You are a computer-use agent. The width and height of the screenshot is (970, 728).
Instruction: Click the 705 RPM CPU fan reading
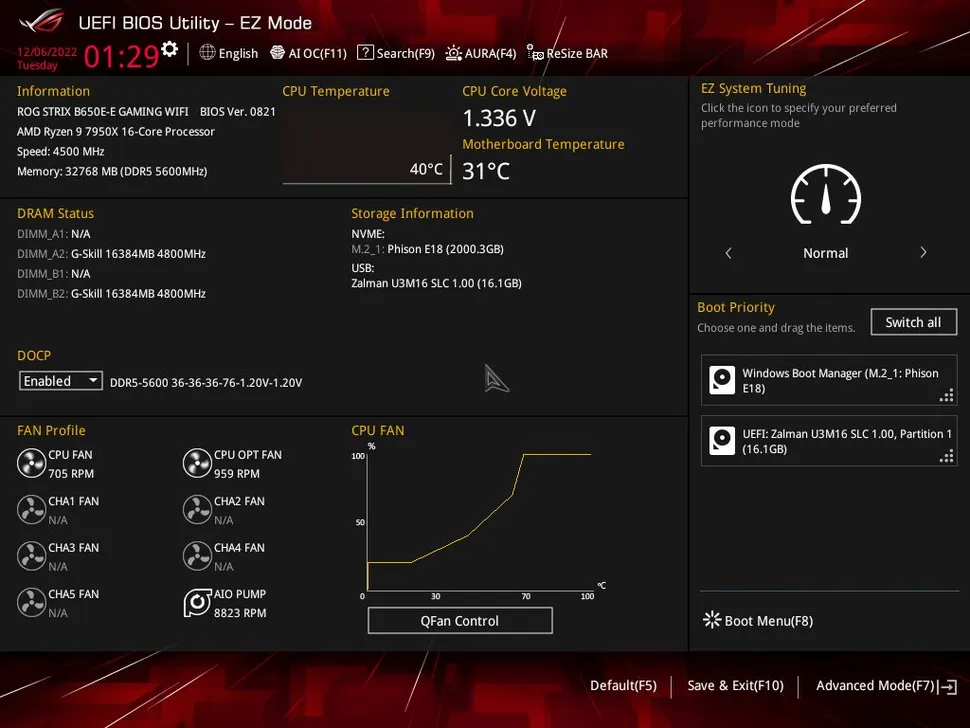click(71, 473)
